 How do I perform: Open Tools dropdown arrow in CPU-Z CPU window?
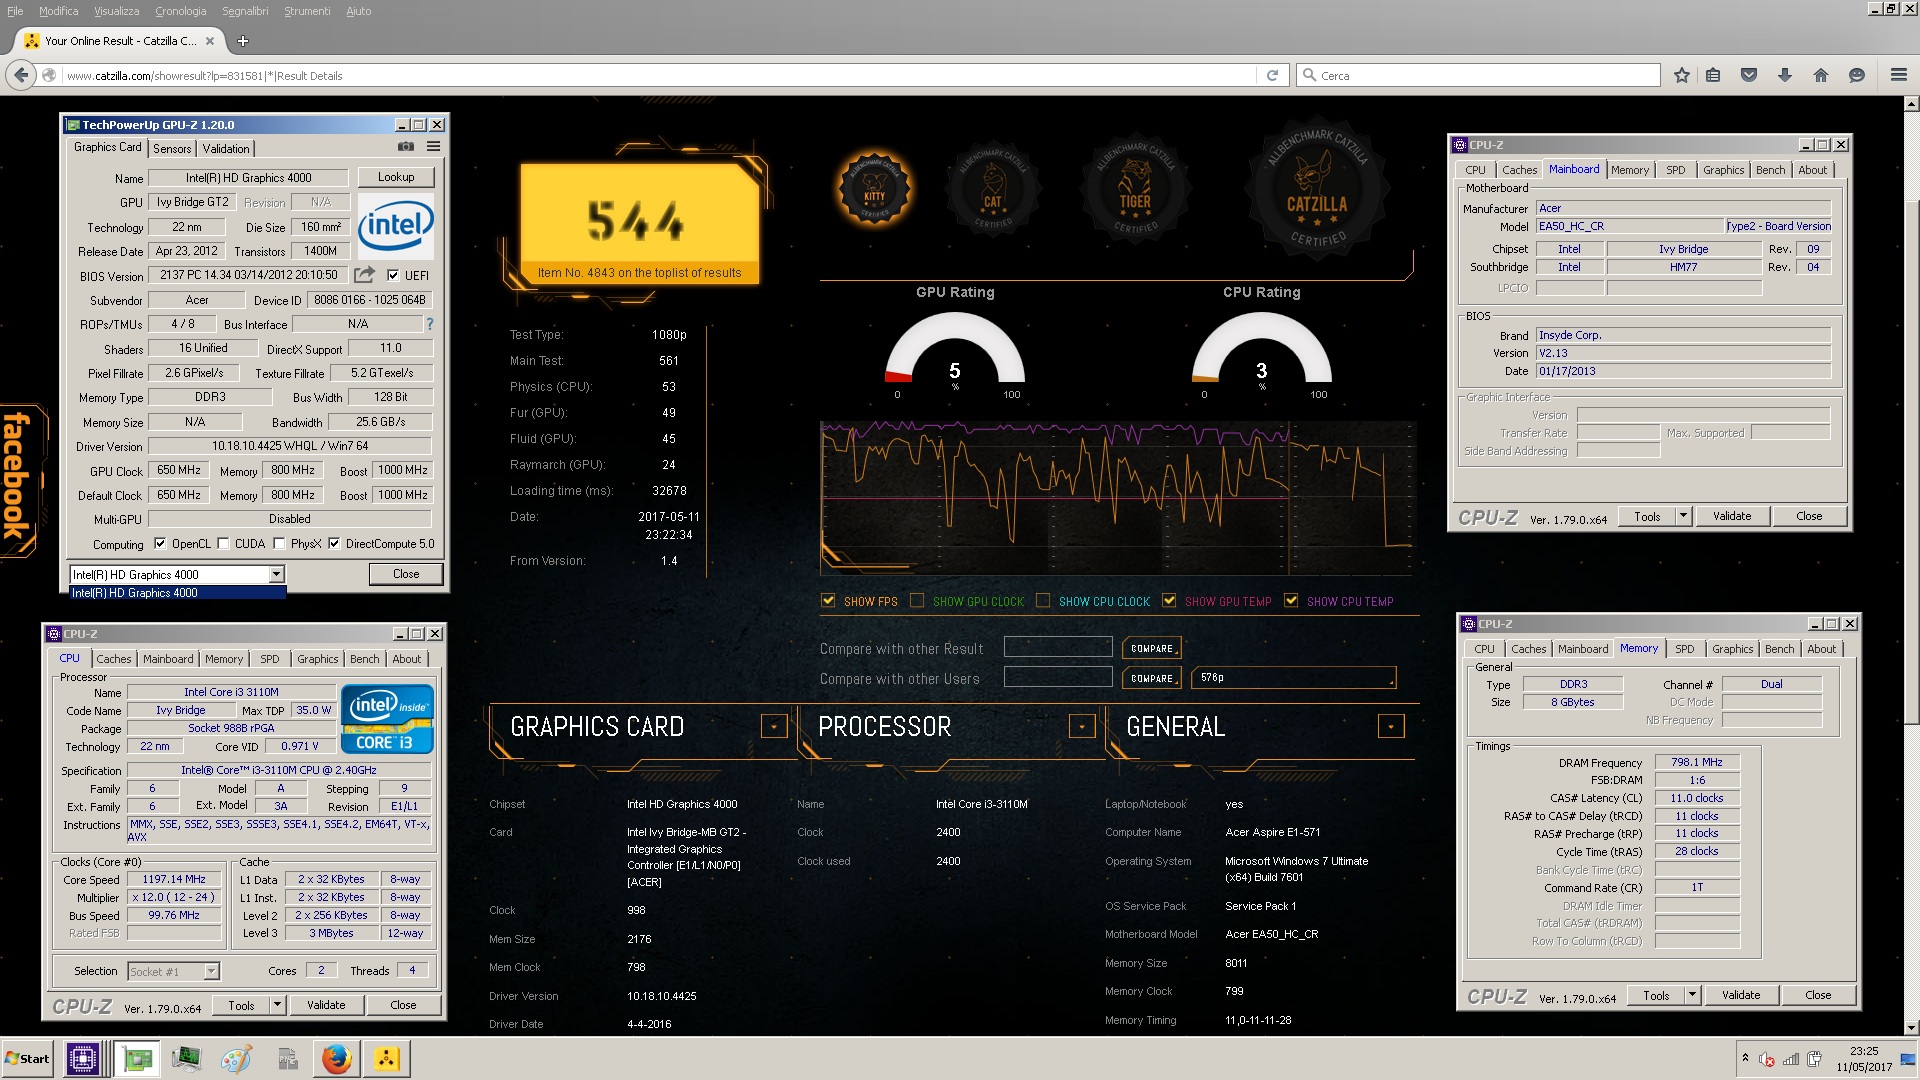point(278,1005)
